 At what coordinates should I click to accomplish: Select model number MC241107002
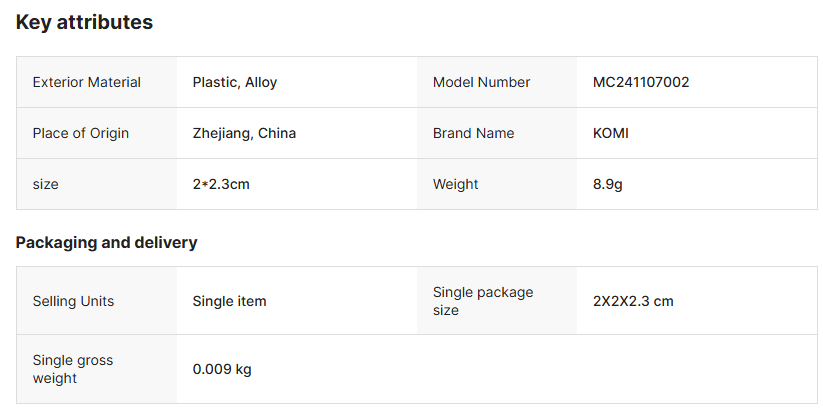[641, 82]
